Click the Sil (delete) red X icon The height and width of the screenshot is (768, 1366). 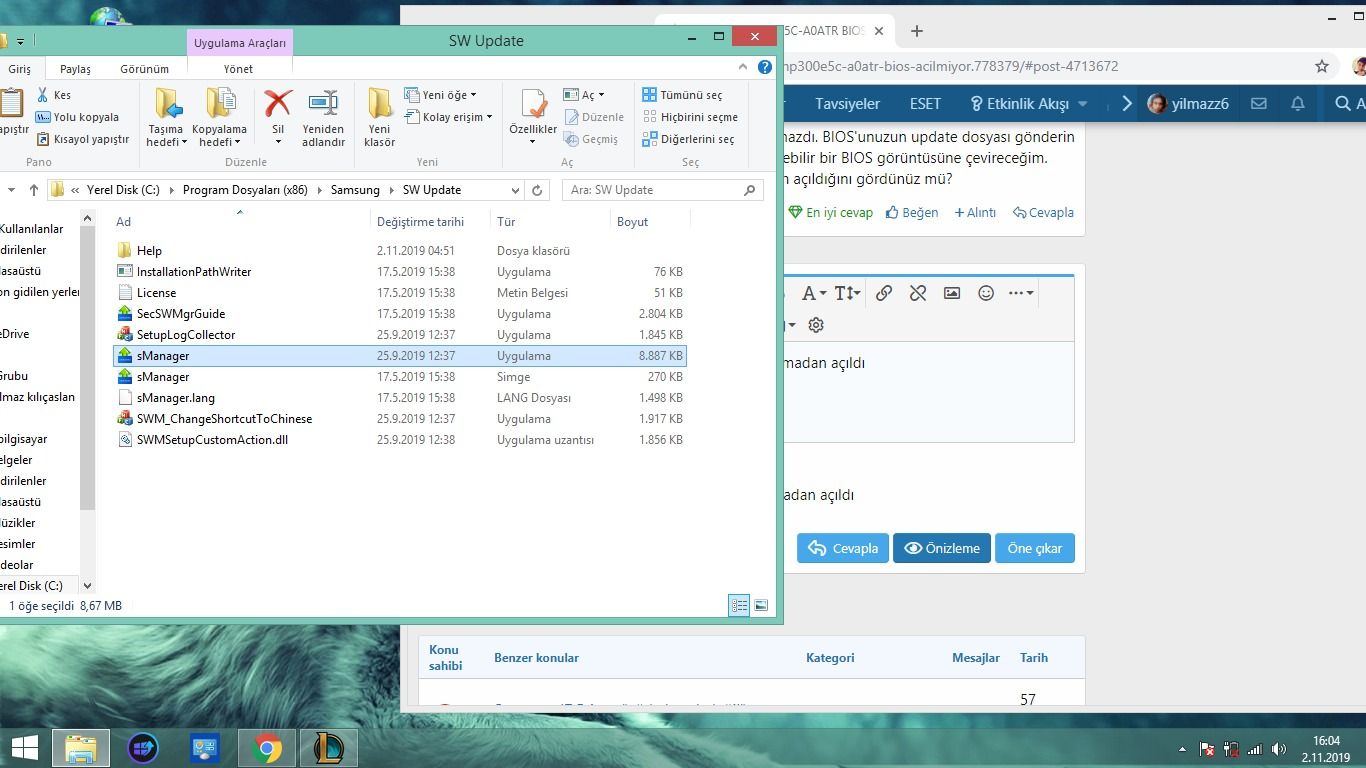[278, 104]
